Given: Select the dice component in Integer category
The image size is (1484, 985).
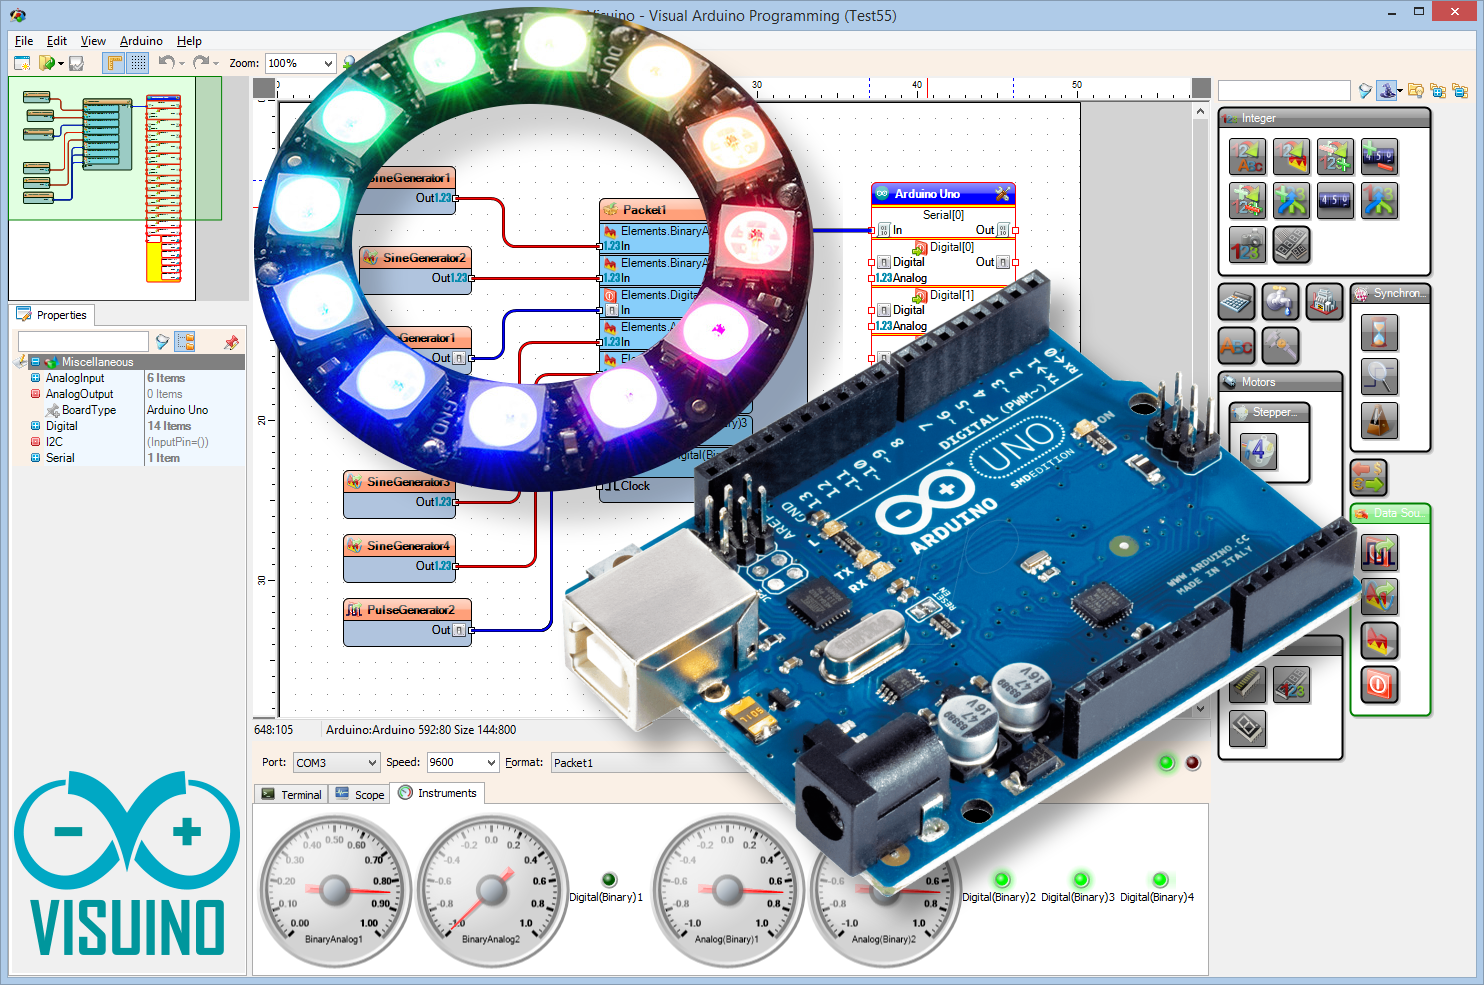Looking at the screenshot, I should (x=1293, y=244).
